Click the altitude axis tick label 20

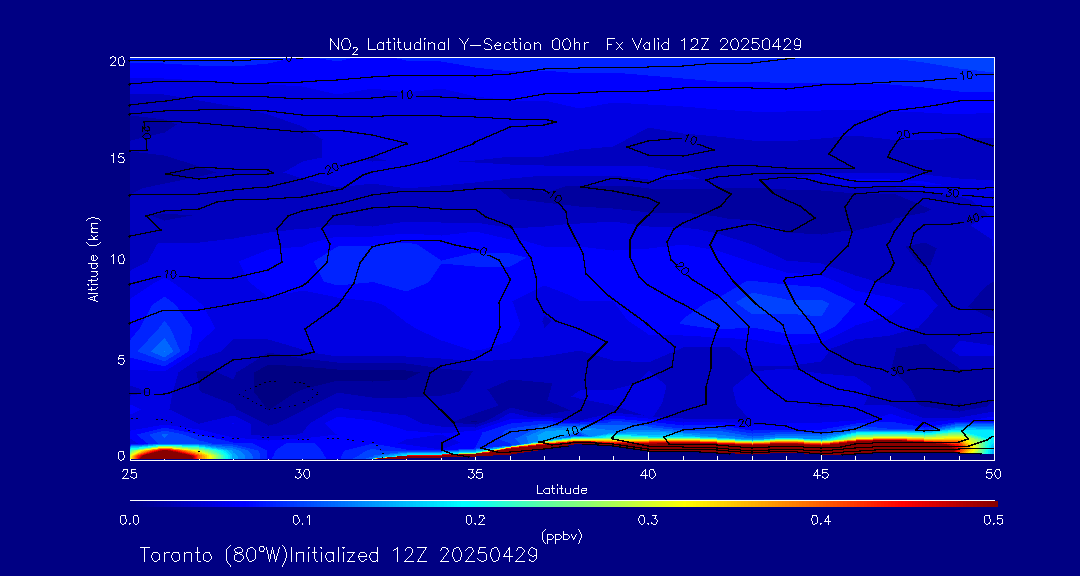pos(117,61)
